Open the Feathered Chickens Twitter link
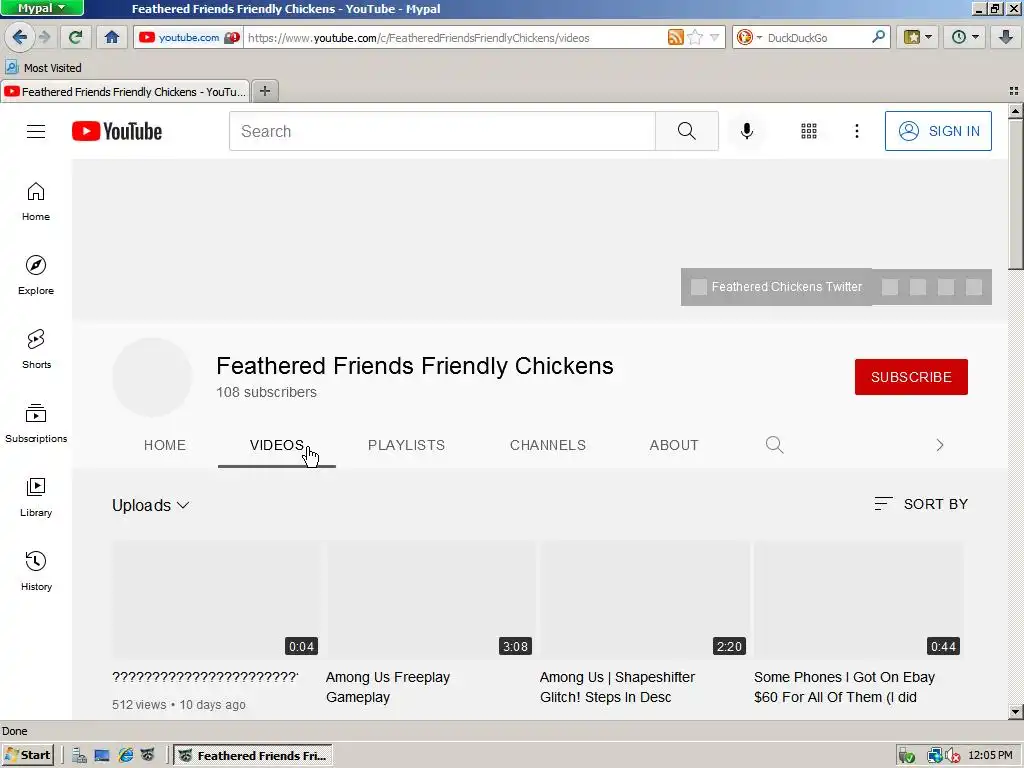Screen dimensions: 1024x768 [x=776, y=287]
